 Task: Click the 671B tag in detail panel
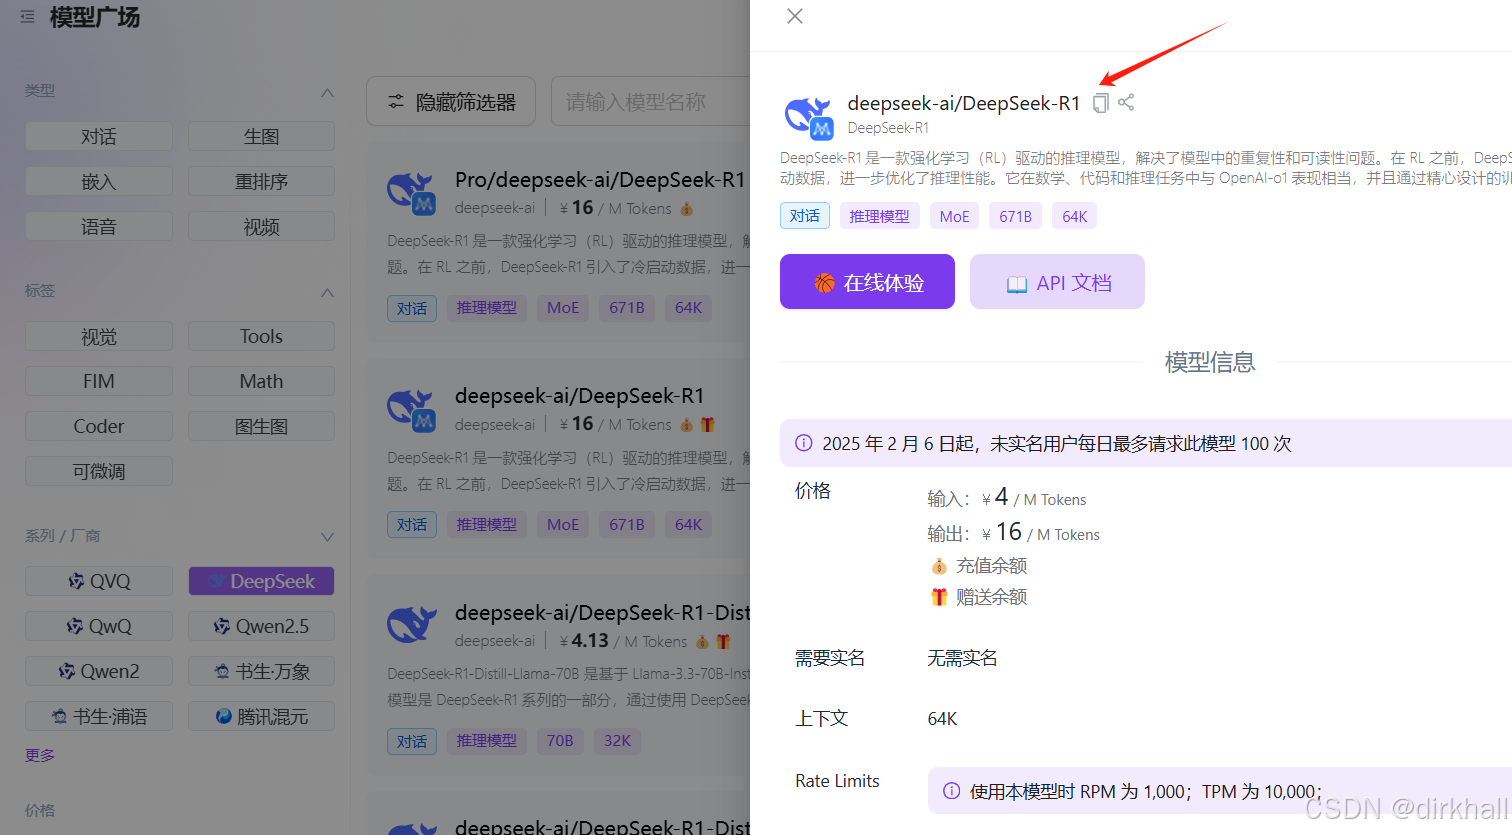pyautogui.click(x=1015, y=216)
